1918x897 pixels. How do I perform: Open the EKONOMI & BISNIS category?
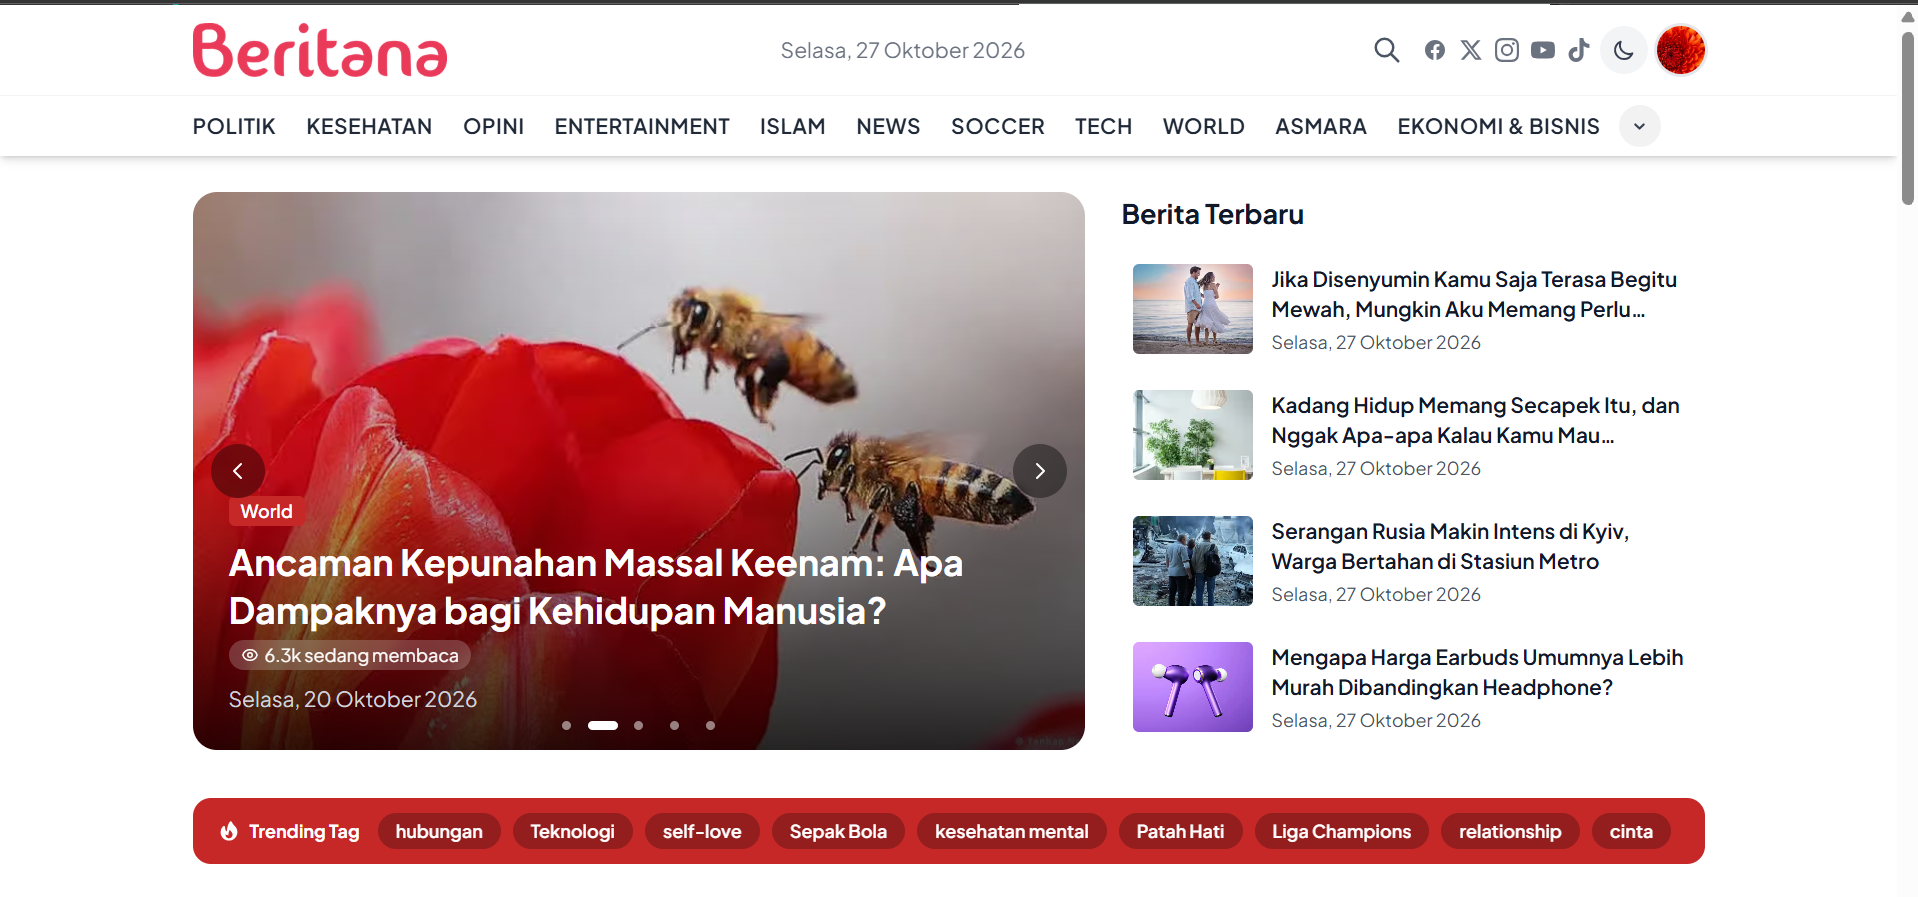[x=1498, y=127]
